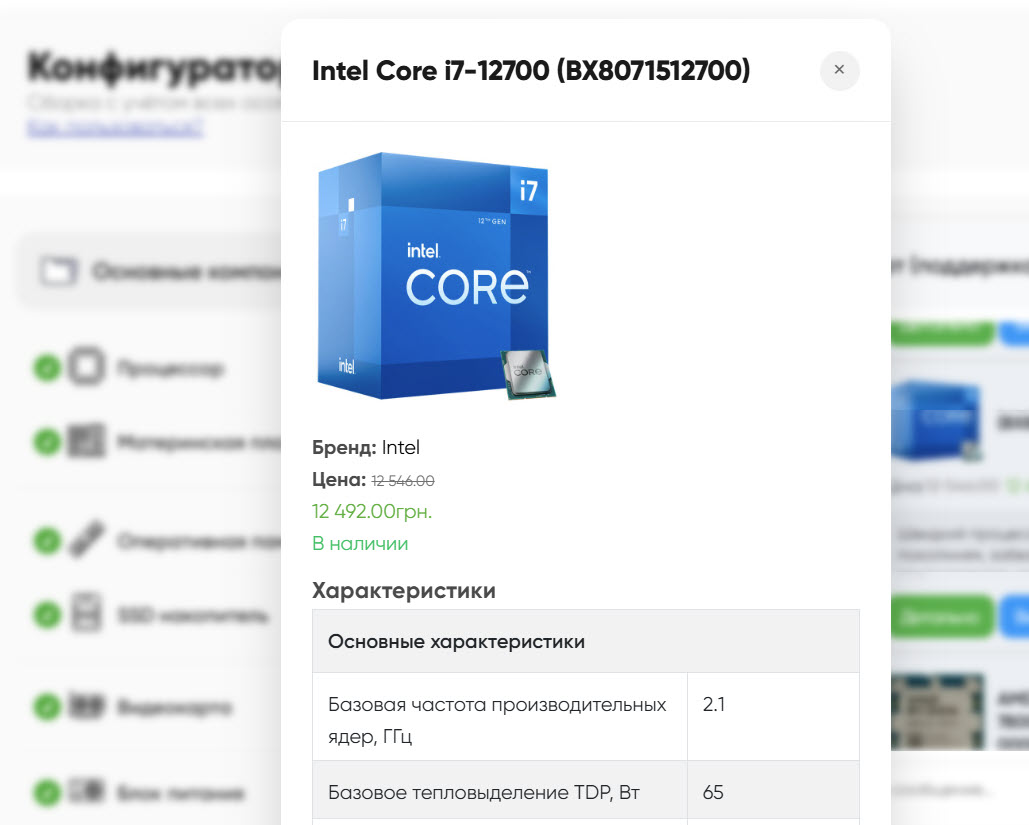
Task: Click the green check mark beside the power supply row
Action: [x=47, y=792]
